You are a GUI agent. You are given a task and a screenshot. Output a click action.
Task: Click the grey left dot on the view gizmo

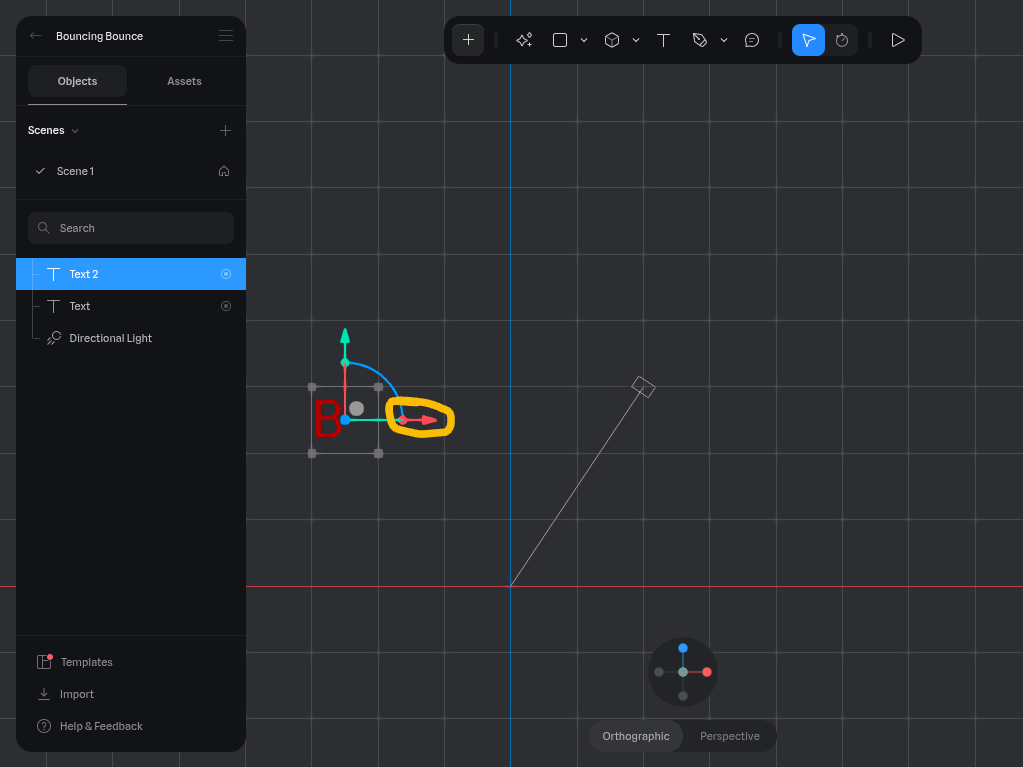[659, 672]
